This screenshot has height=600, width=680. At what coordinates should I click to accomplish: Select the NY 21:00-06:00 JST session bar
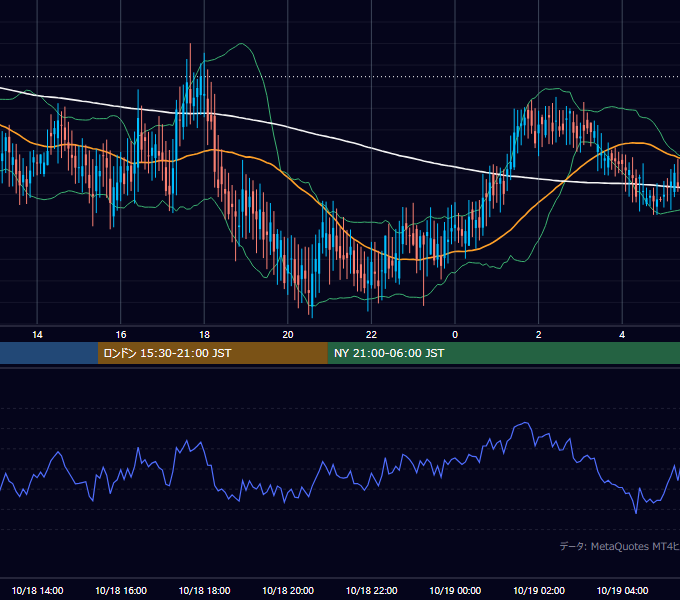503,353
